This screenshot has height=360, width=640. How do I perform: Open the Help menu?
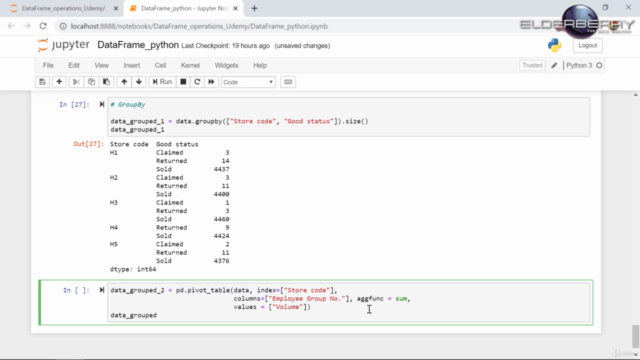260,65
